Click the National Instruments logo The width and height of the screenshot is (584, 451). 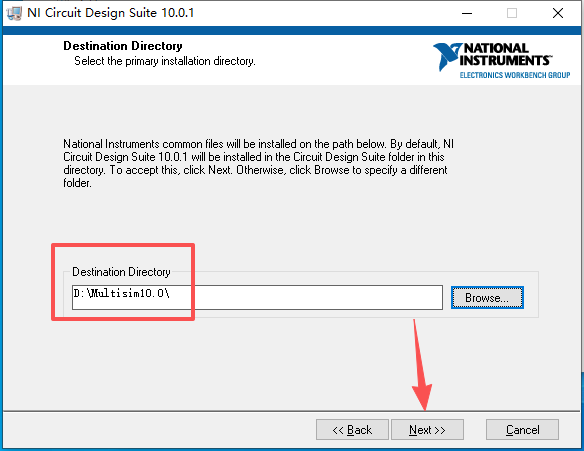[x=501, y=60]
